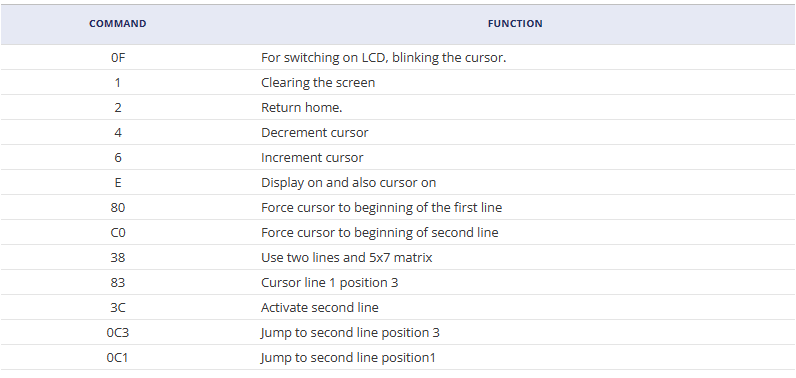Click 'For switching on LCD, blinking the cursor' text
Screen dimensions: 796x378
point(383,57)
